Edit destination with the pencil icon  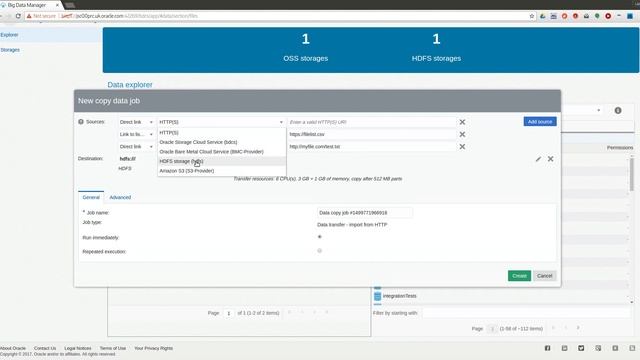[x=538, y=159]
